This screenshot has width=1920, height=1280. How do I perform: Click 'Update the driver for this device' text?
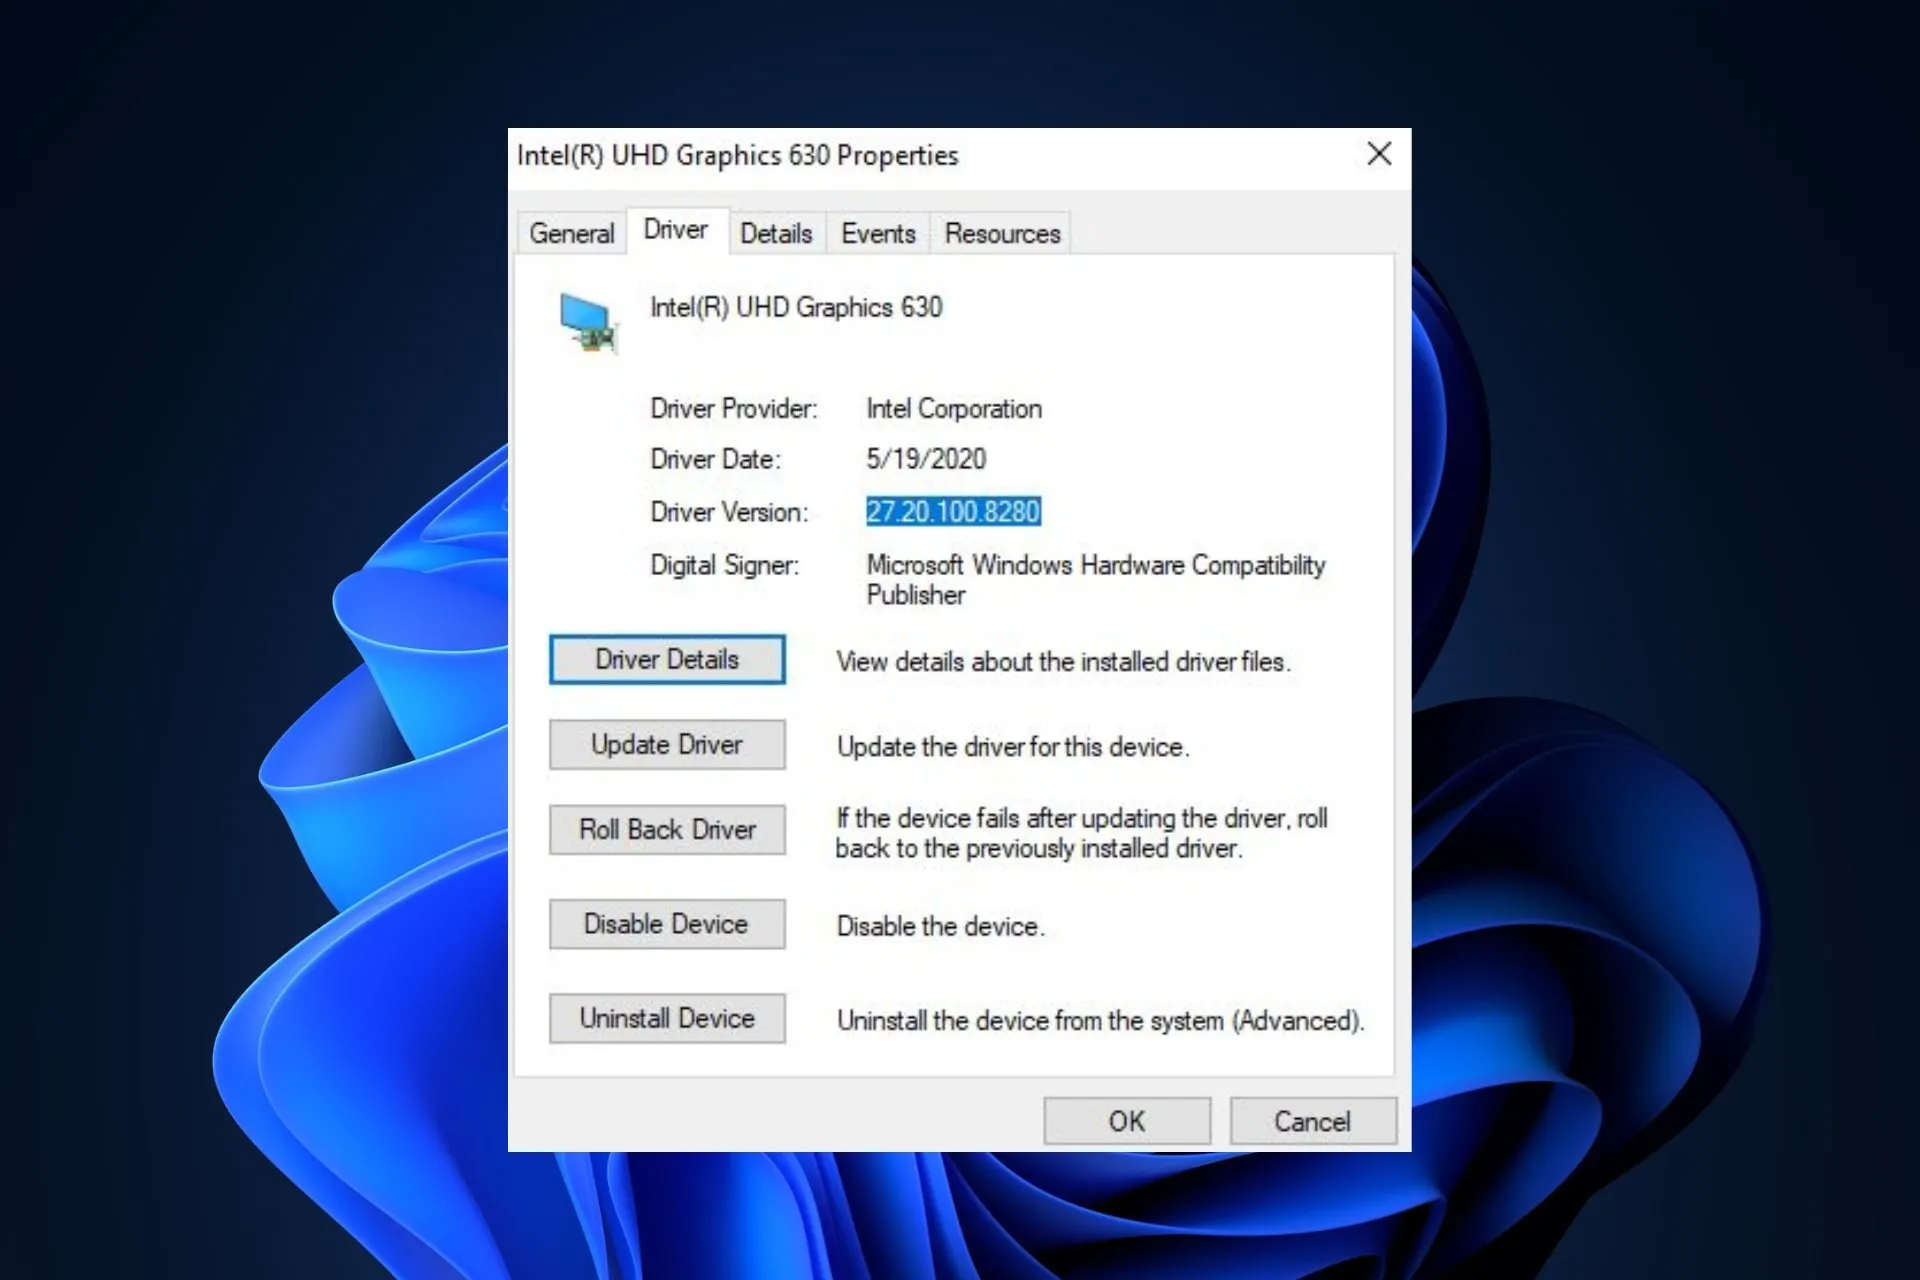pos(1013,747)
